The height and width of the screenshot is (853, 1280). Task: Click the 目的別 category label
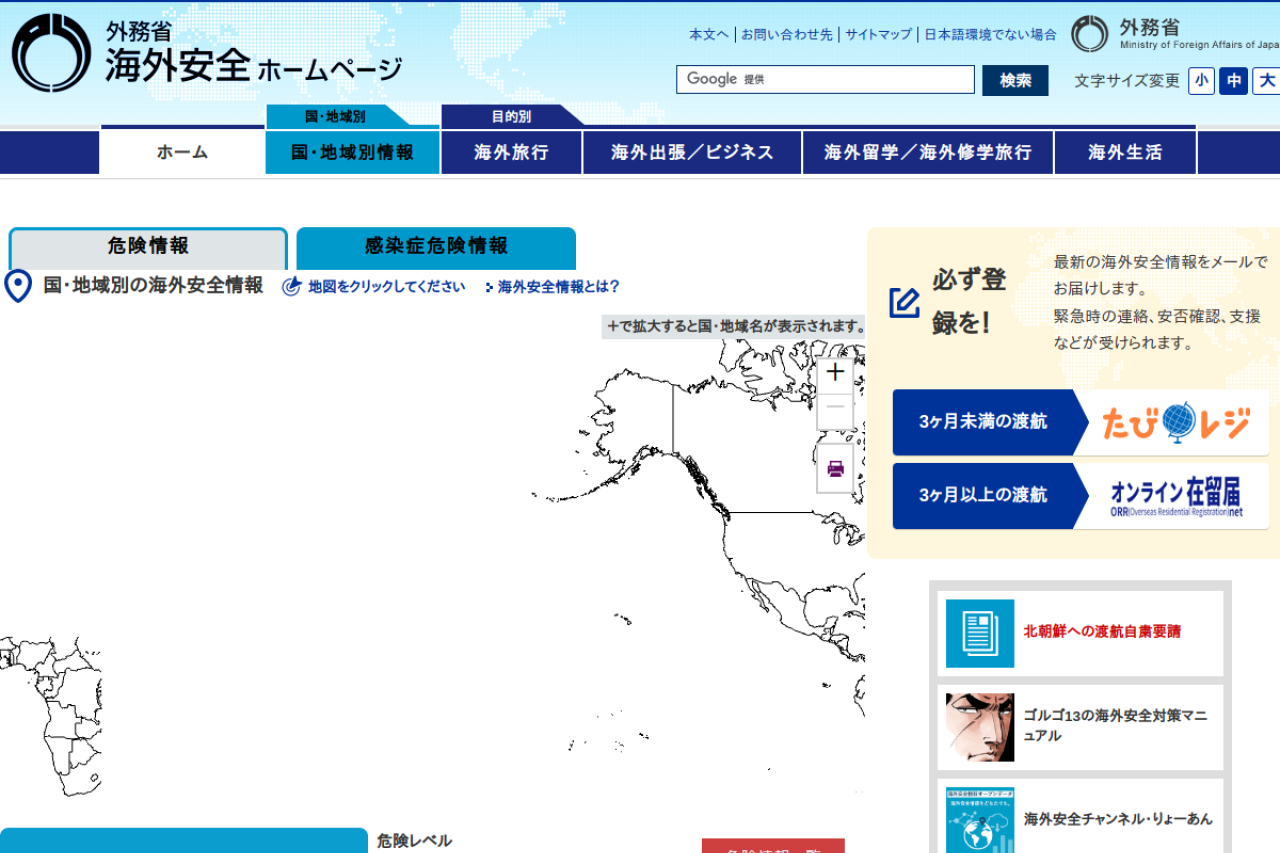[511, 117]
